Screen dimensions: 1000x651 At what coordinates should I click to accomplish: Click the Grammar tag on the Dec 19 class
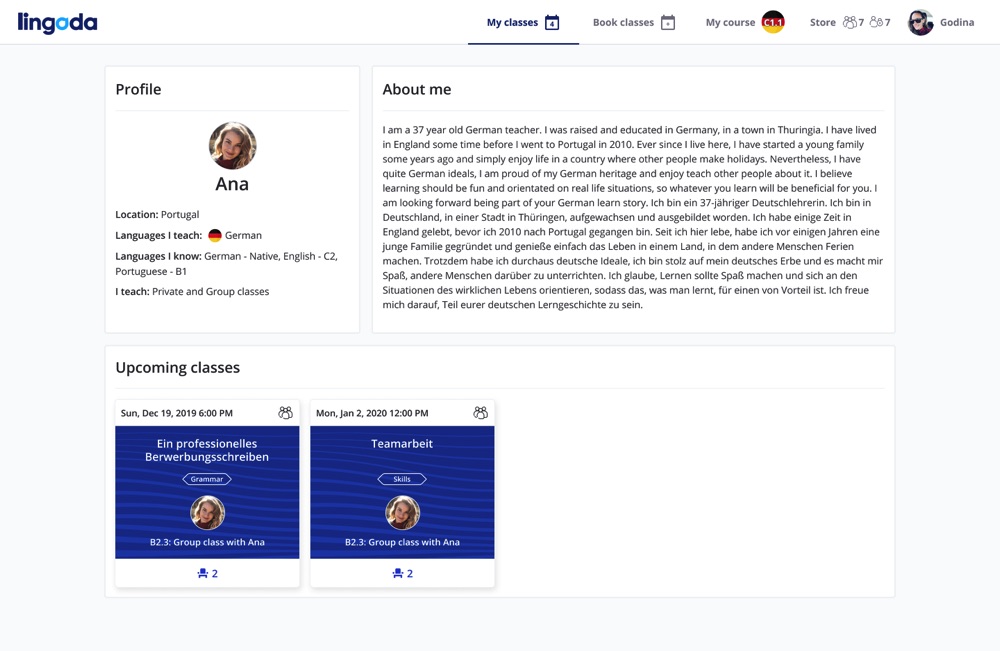[207, 479]
